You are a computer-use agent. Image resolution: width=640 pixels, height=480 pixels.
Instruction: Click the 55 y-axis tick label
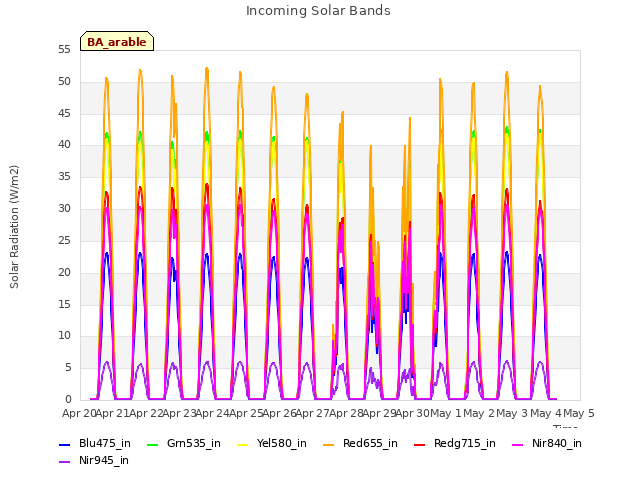[x=64, y=50]
